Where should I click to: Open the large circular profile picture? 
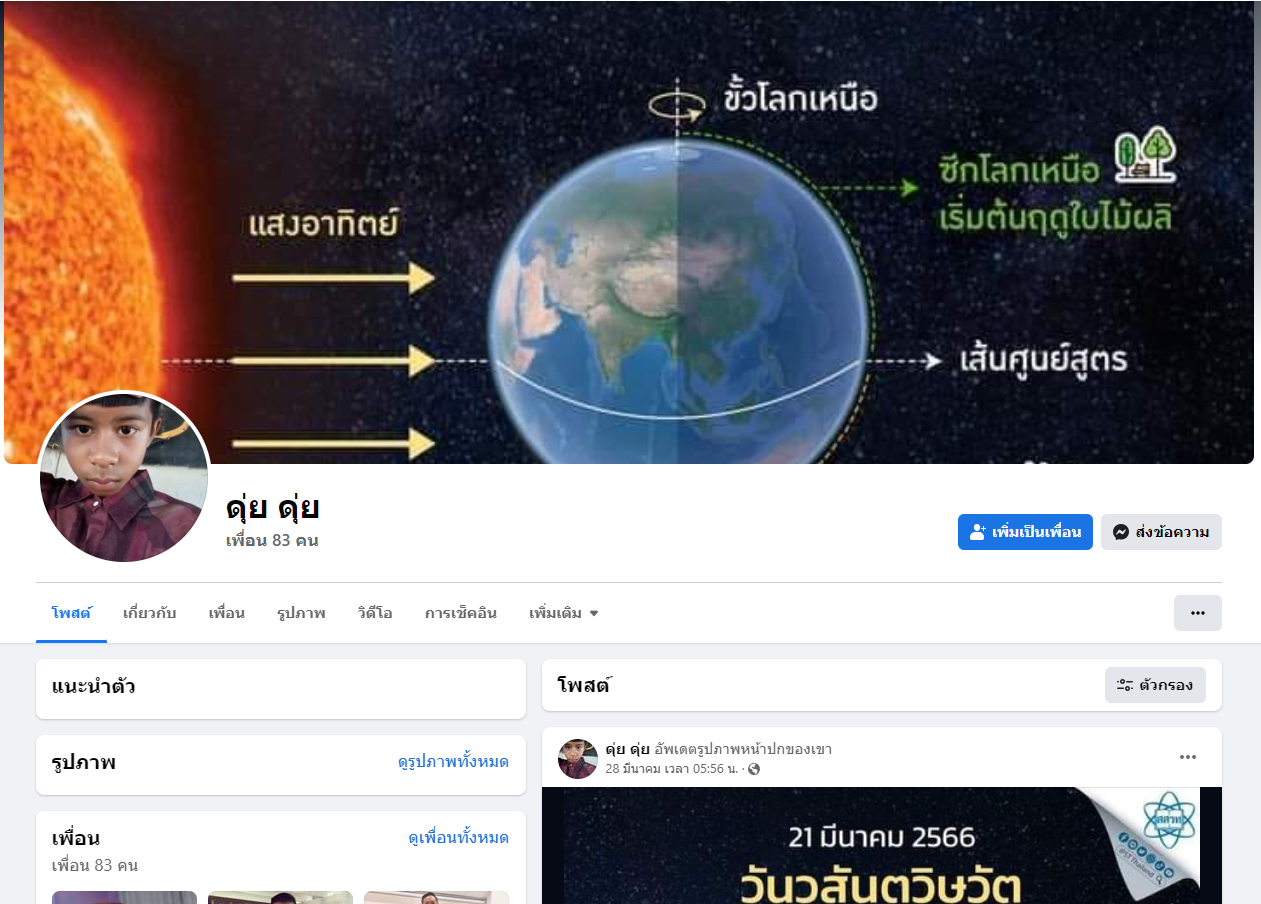click(124, 476)
